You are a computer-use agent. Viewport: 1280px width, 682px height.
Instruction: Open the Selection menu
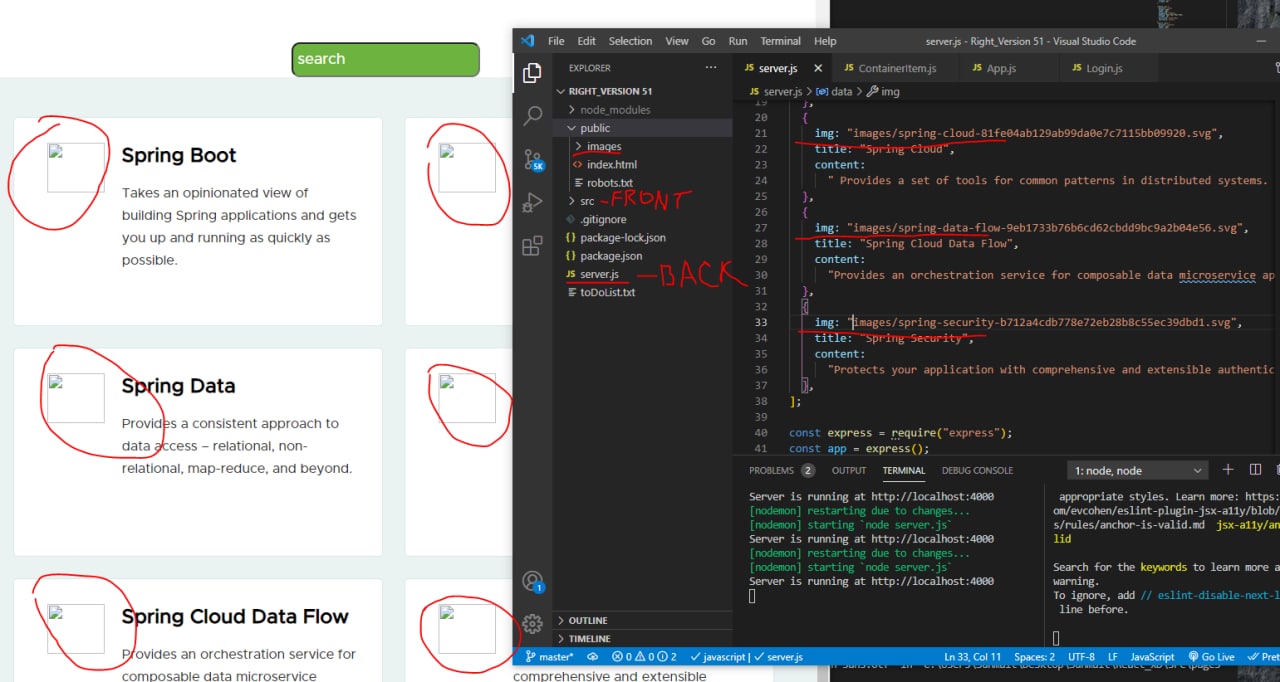point(630,41)
